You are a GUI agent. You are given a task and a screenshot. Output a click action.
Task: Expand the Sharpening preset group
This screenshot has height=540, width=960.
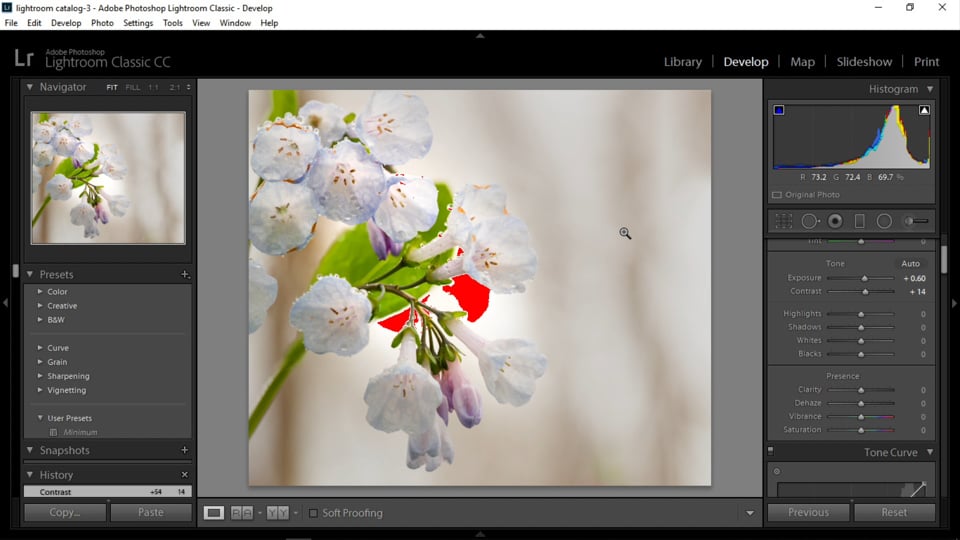(40, 376)
